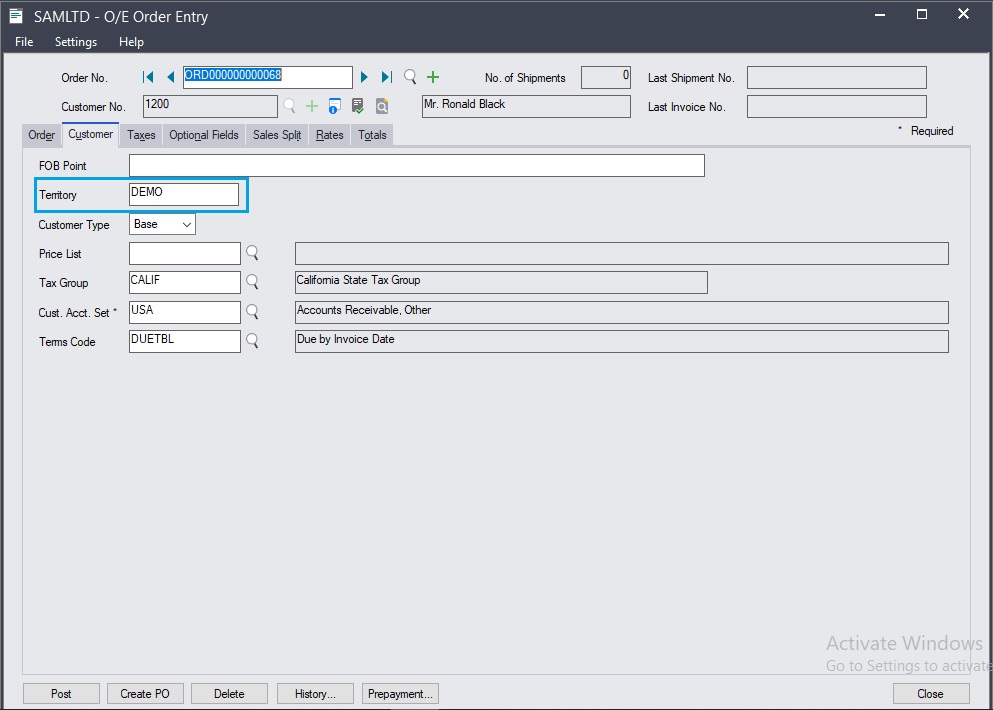Click the Territory field containing DEMO
Viewport: 993px width, 710px height.
tap(184, 194)
